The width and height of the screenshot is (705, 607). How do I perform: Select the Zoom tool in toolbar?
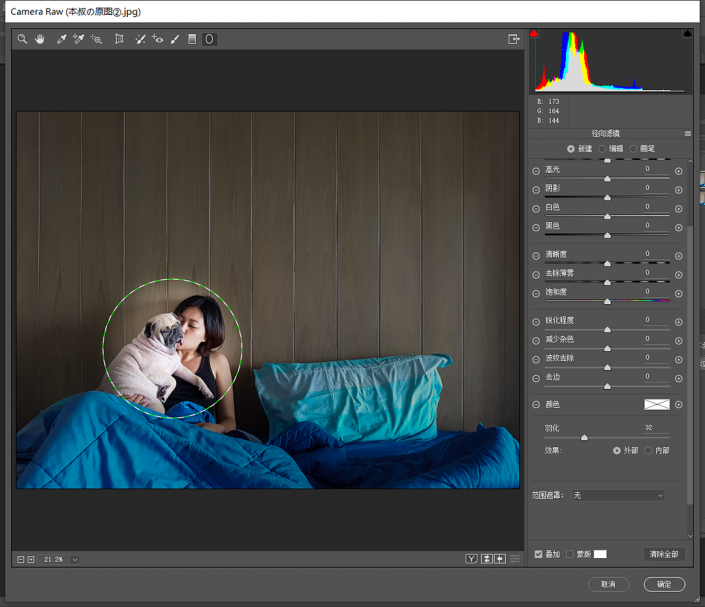pyautogui.click(x=22, y=39)
